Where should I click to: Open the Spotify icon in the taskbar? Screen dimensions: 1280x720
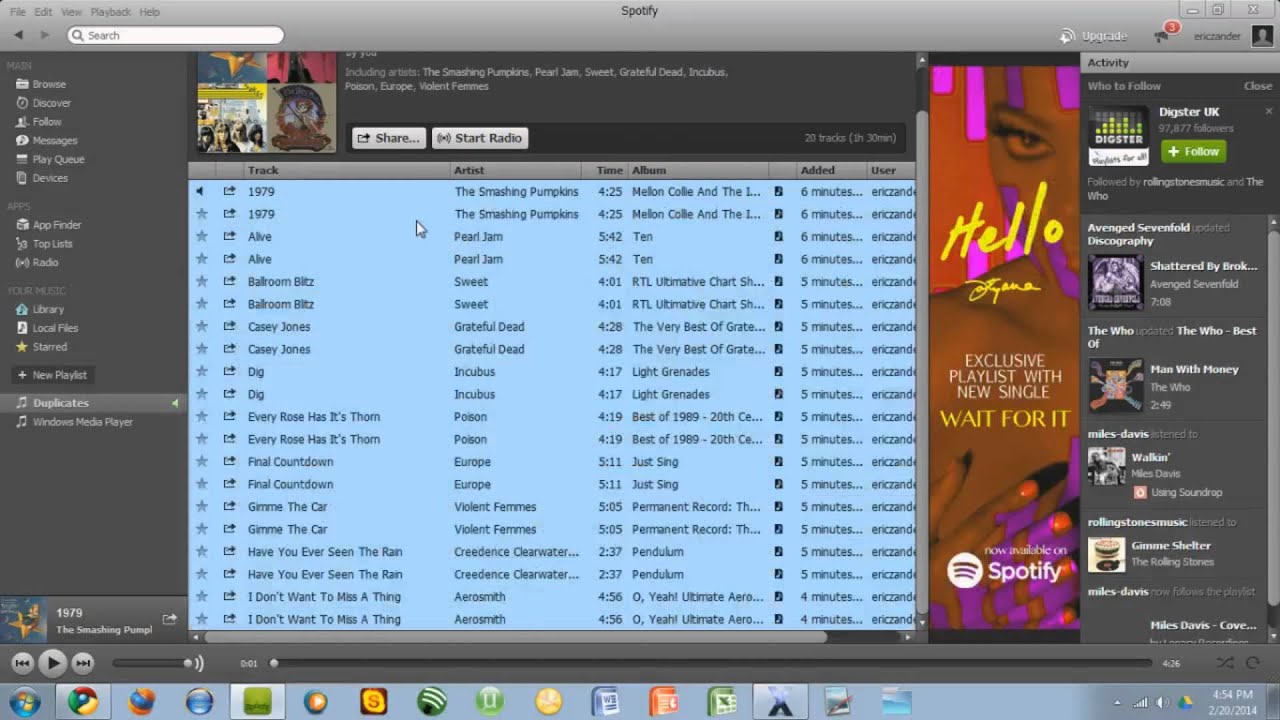click(432, 701)
